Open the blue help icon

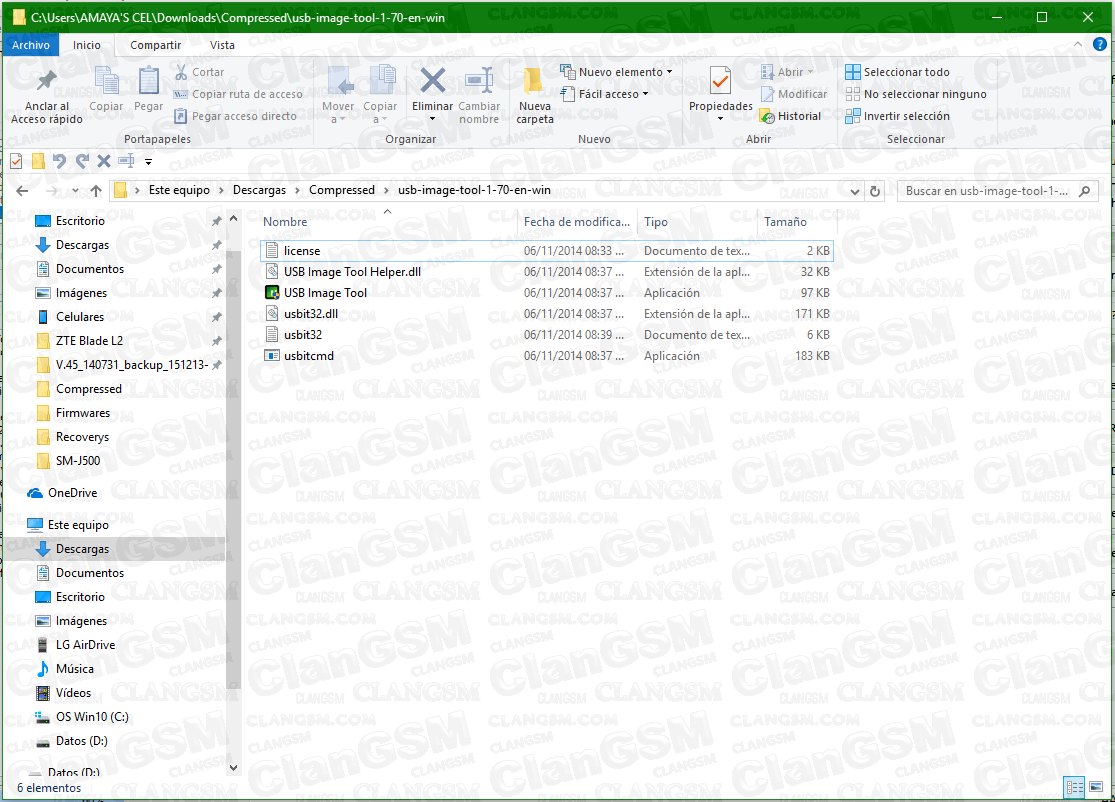click(1099, 44)
